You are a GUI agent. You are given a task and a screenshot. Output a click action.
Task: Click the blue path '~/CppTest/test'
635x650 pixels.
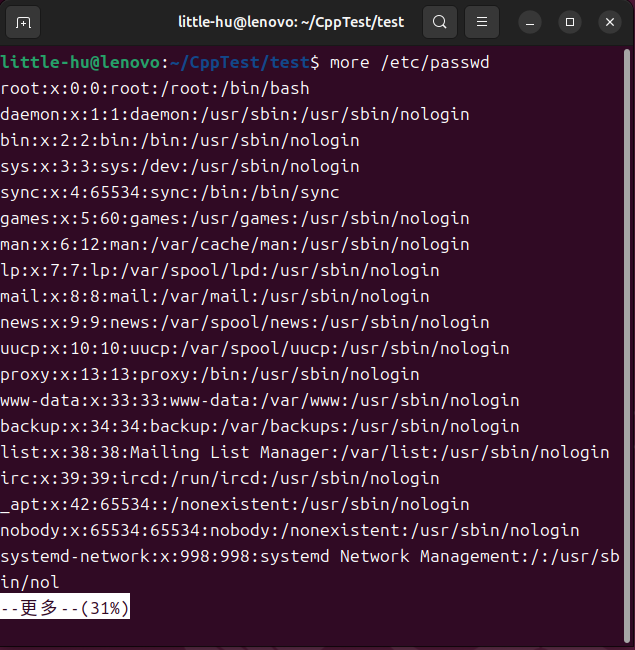tap(240, 63)
